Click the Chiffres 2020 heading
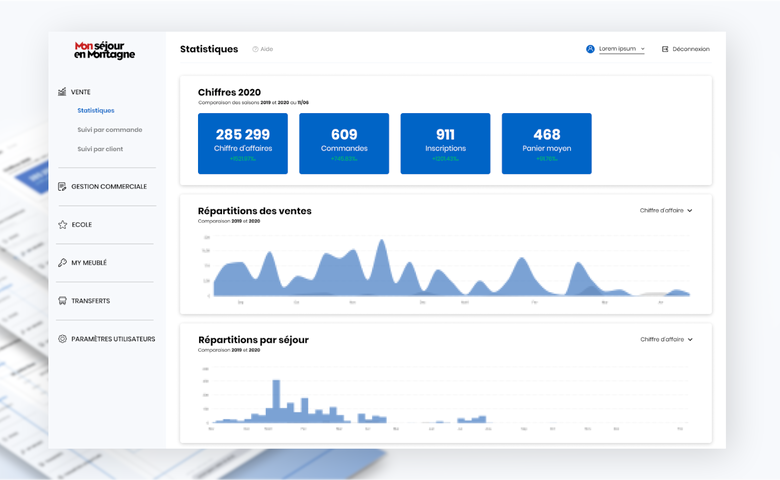Viewport: 780px width, 480px height. click(229, 92)
